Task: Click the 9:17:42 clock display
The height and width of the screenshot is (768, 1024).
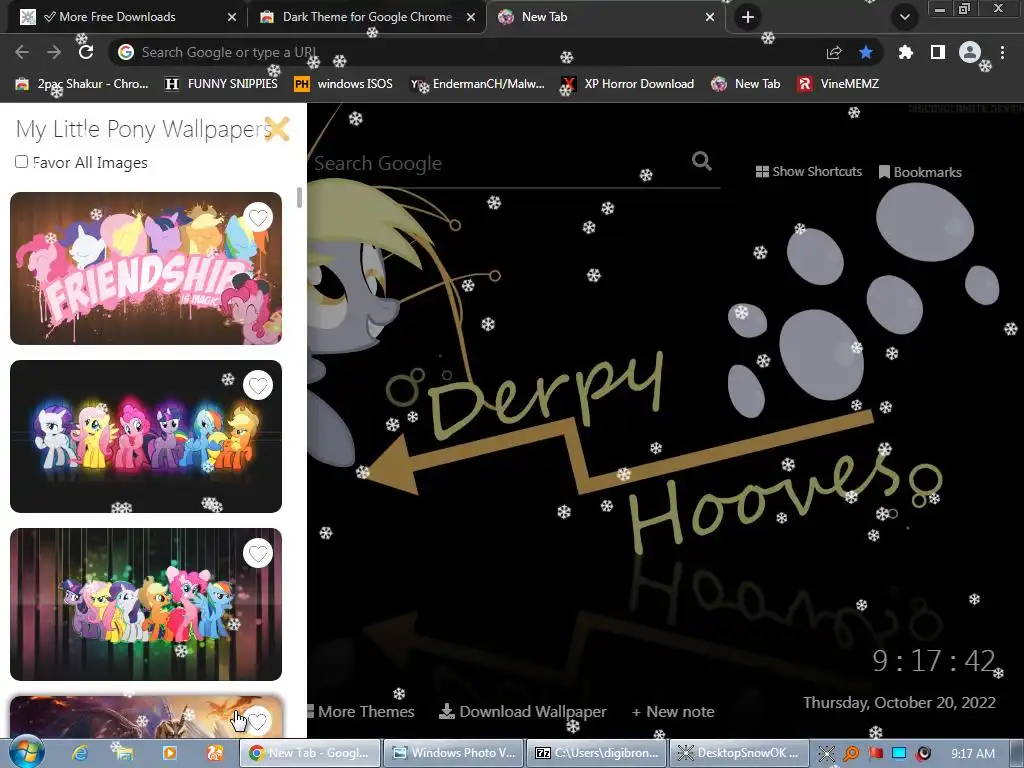Action: pos(934,661)
